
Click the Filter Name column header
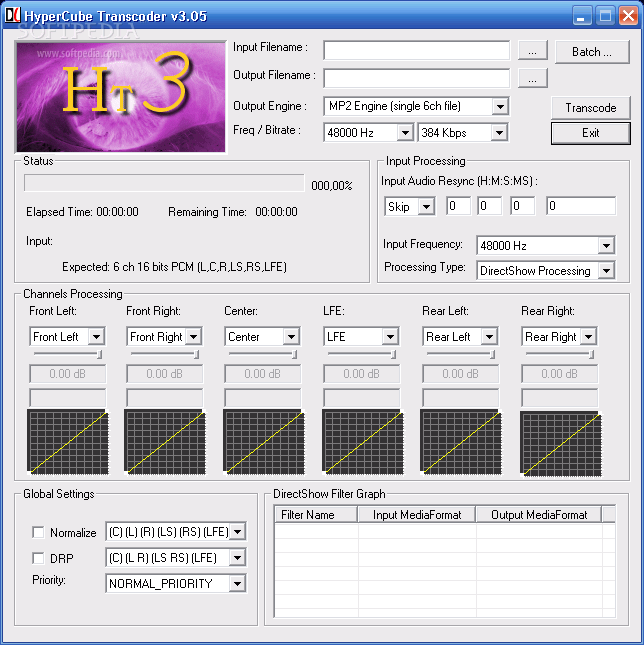(x=316, y=515)
